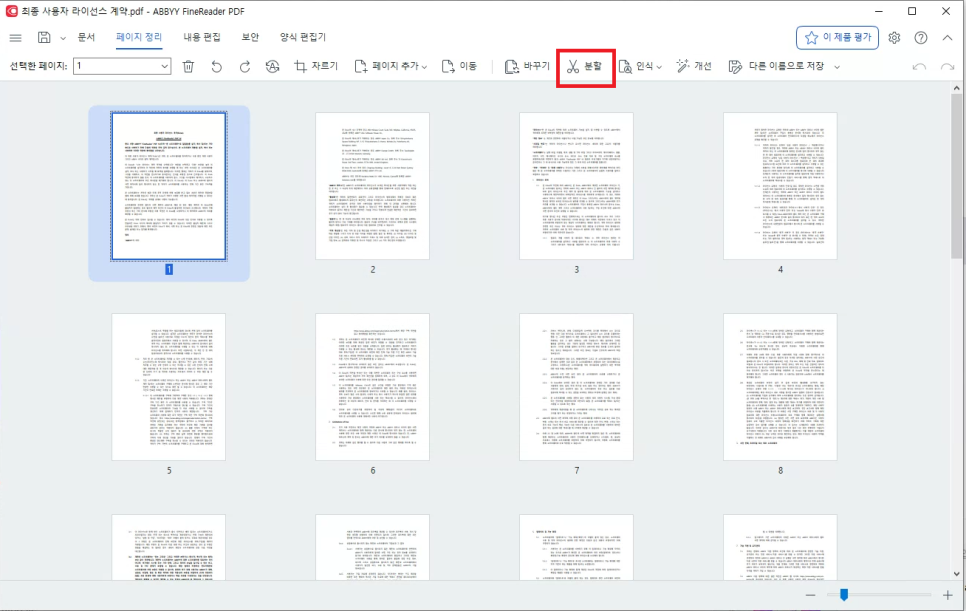This screenshot has width=966, height=611.
Task: Click the 페이지 추가 button
Action: pyautogui.click(x=386, y=66)
